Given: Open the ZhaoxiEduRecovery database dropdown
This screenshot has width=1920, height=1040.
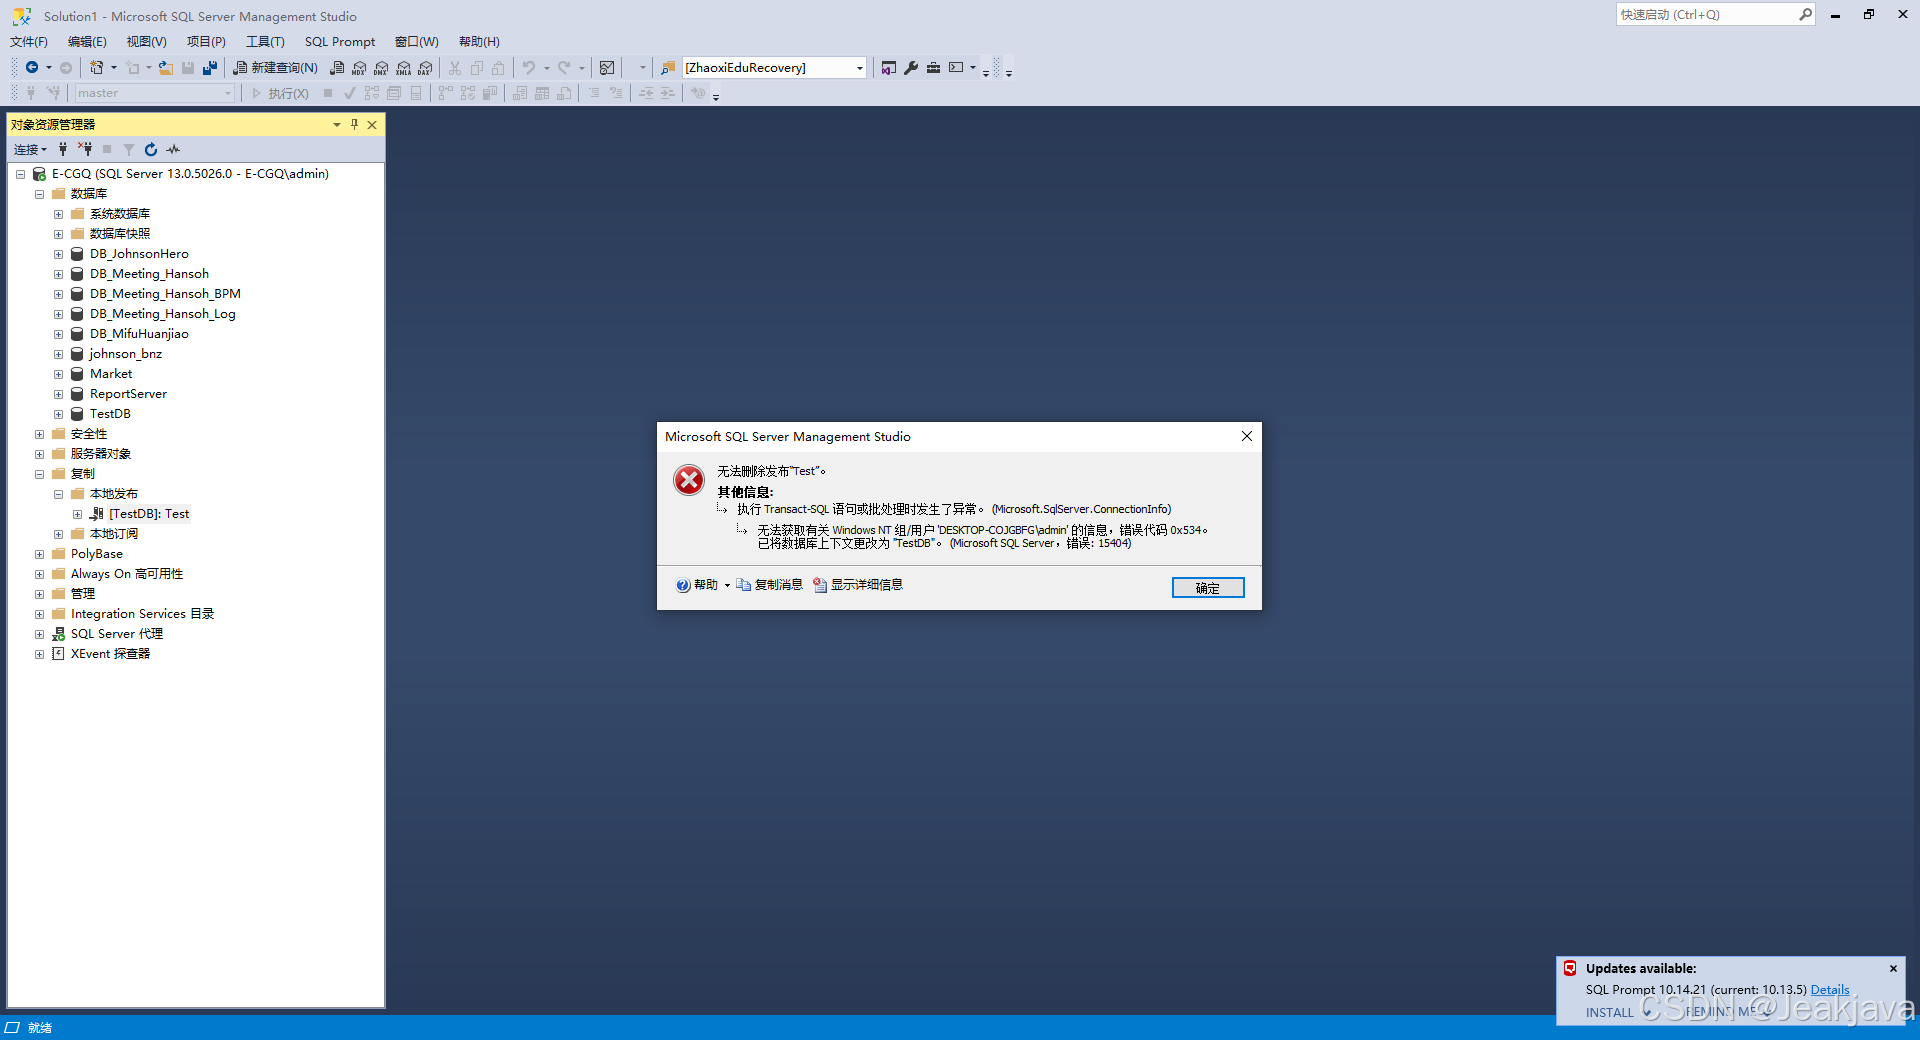Looking at the screenshot, I should point(858,67).
